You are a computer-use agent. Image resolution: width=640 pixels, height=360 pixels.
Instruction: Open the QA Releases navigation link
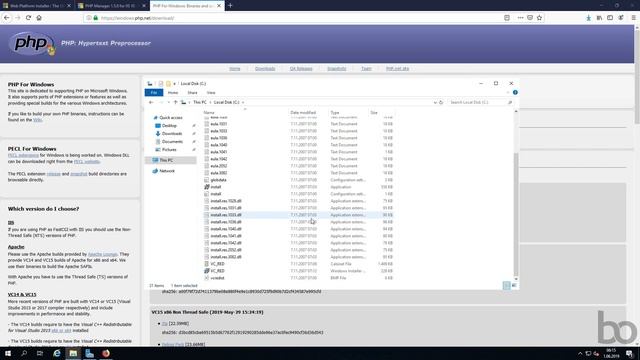click(x=301, y=69)
